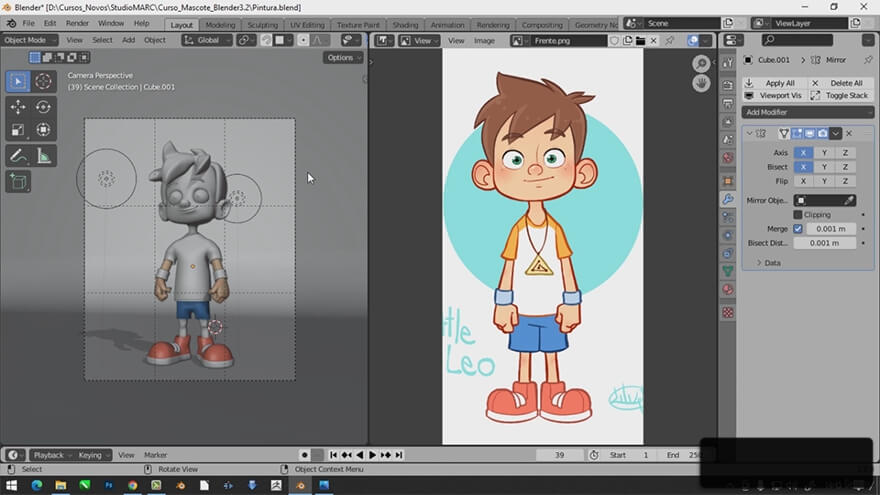Toggle Mirror Axis Y
The image size is (880, 495).
click(x=824, y=153)
